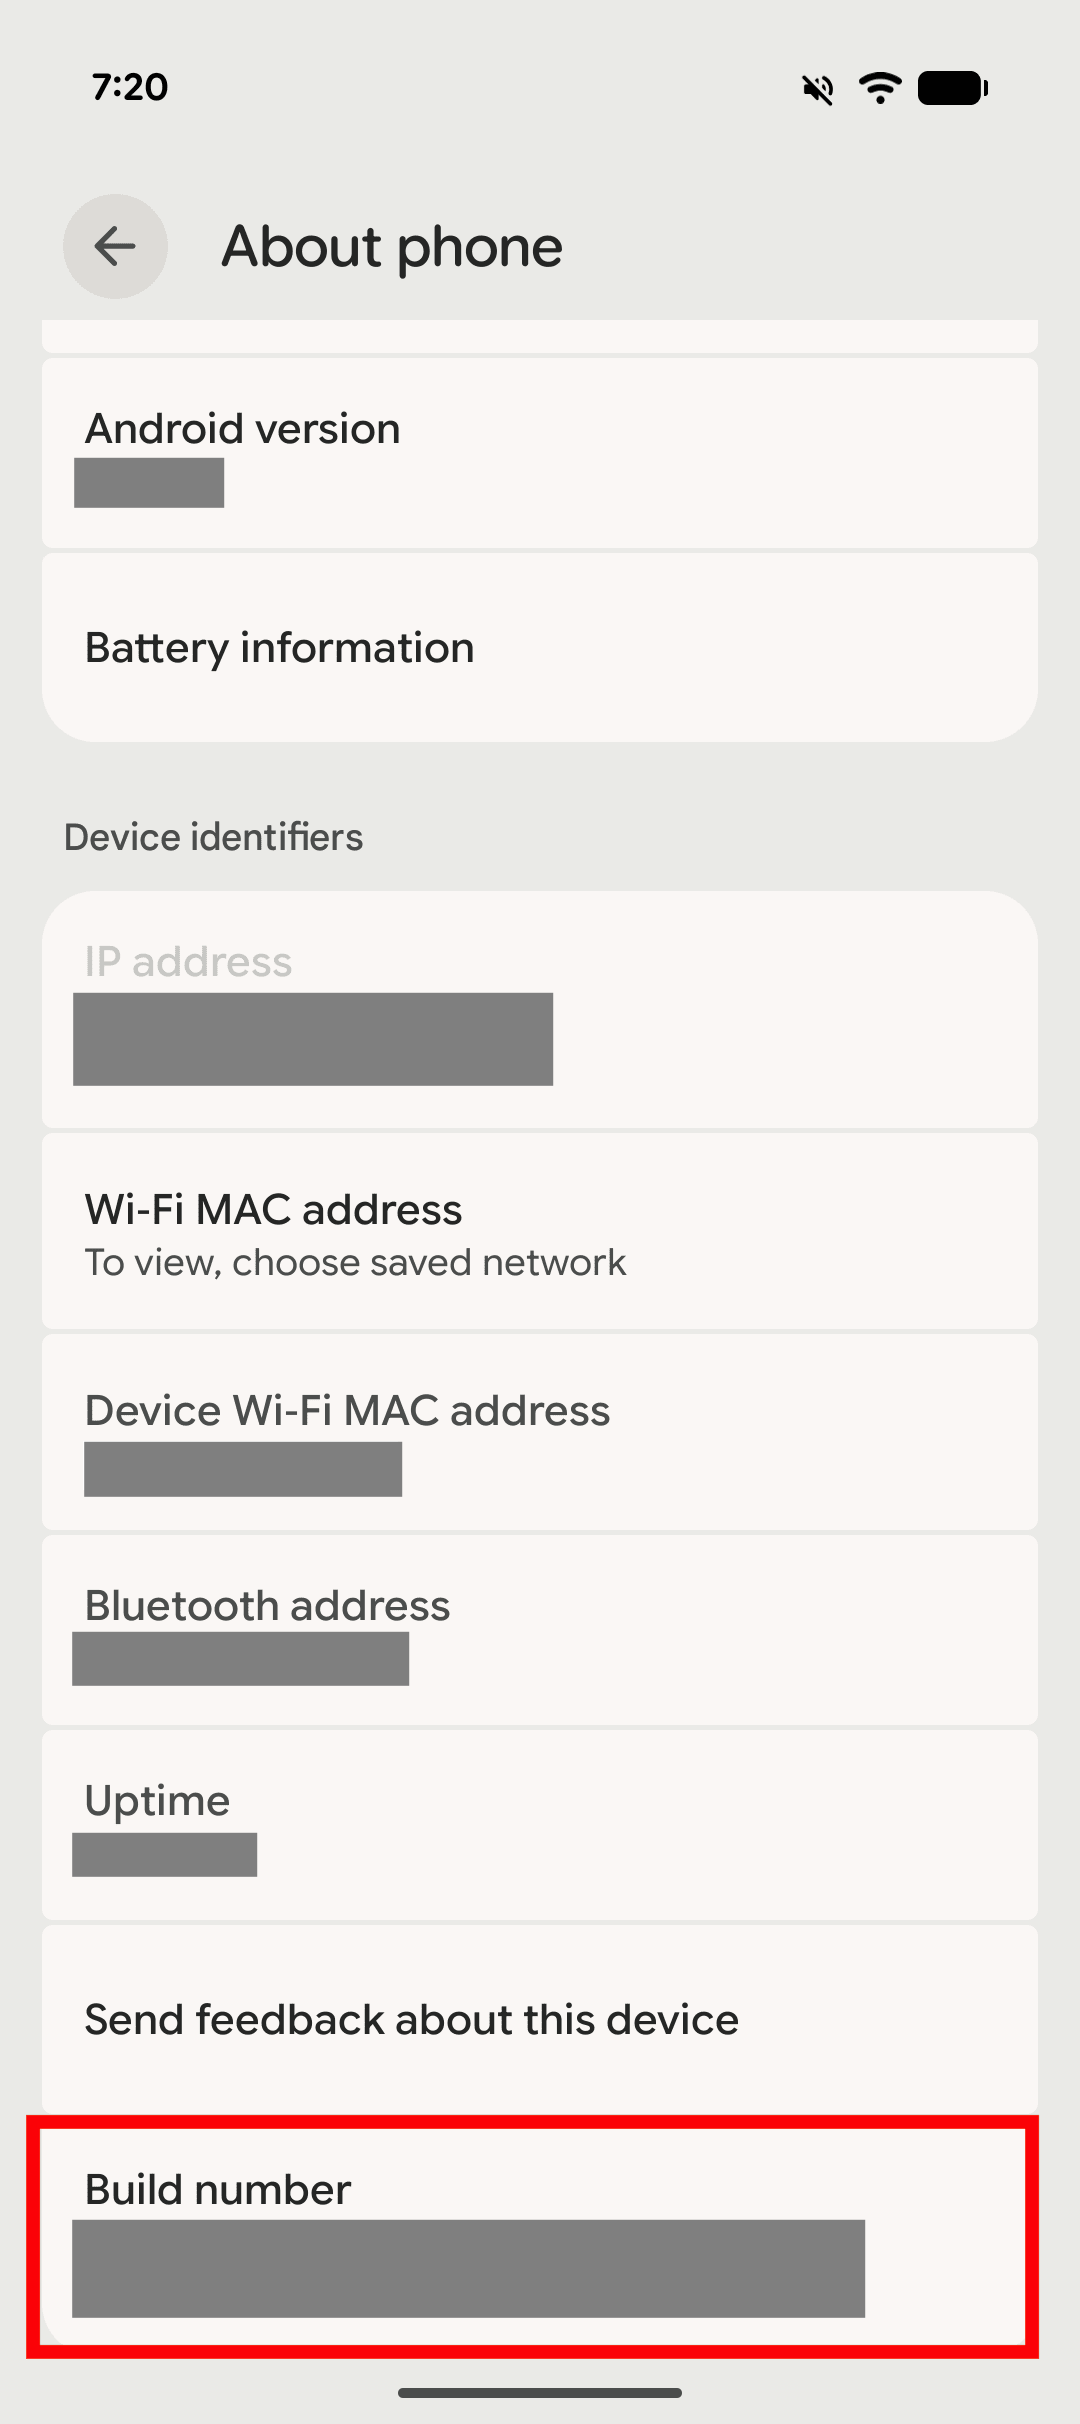1080x2424 pixels.
Task: Tap the battery status icon
Action: (x=952, y=88)
